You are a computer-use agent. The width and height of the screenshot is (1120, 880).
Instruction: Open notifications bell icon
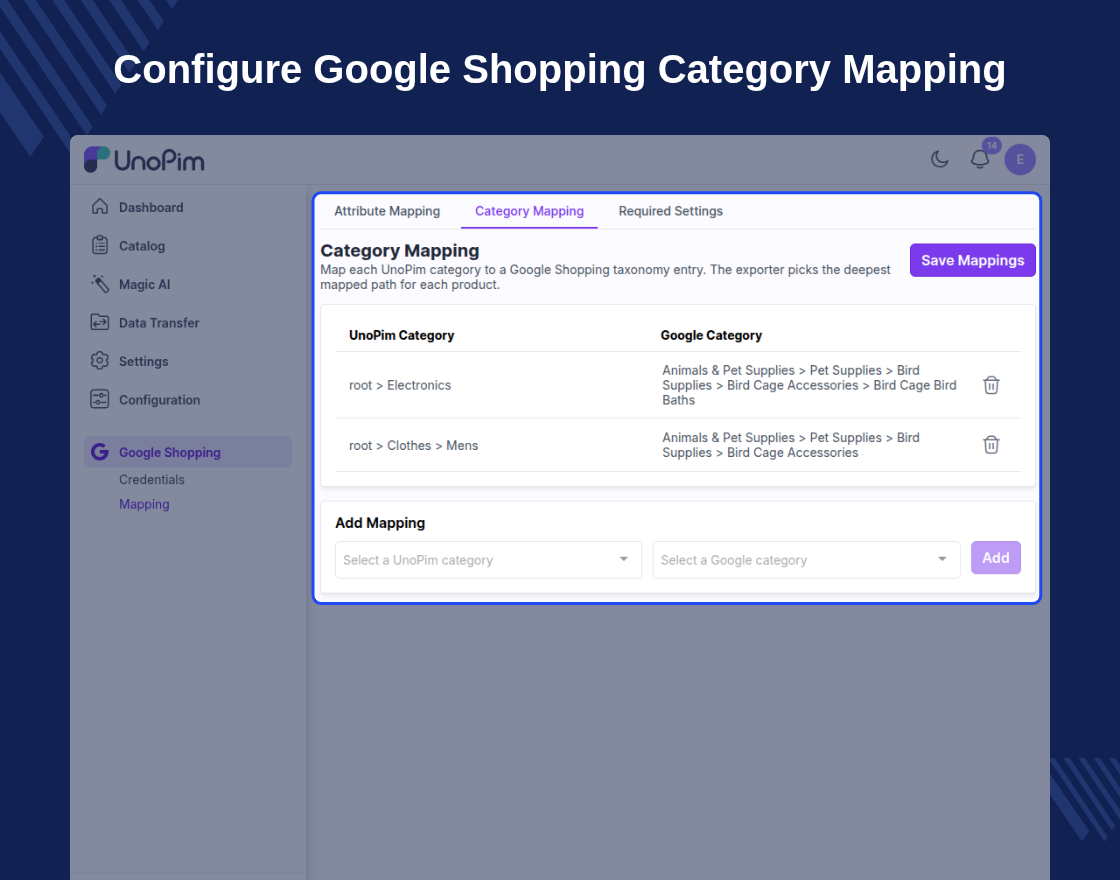point(980,159)
